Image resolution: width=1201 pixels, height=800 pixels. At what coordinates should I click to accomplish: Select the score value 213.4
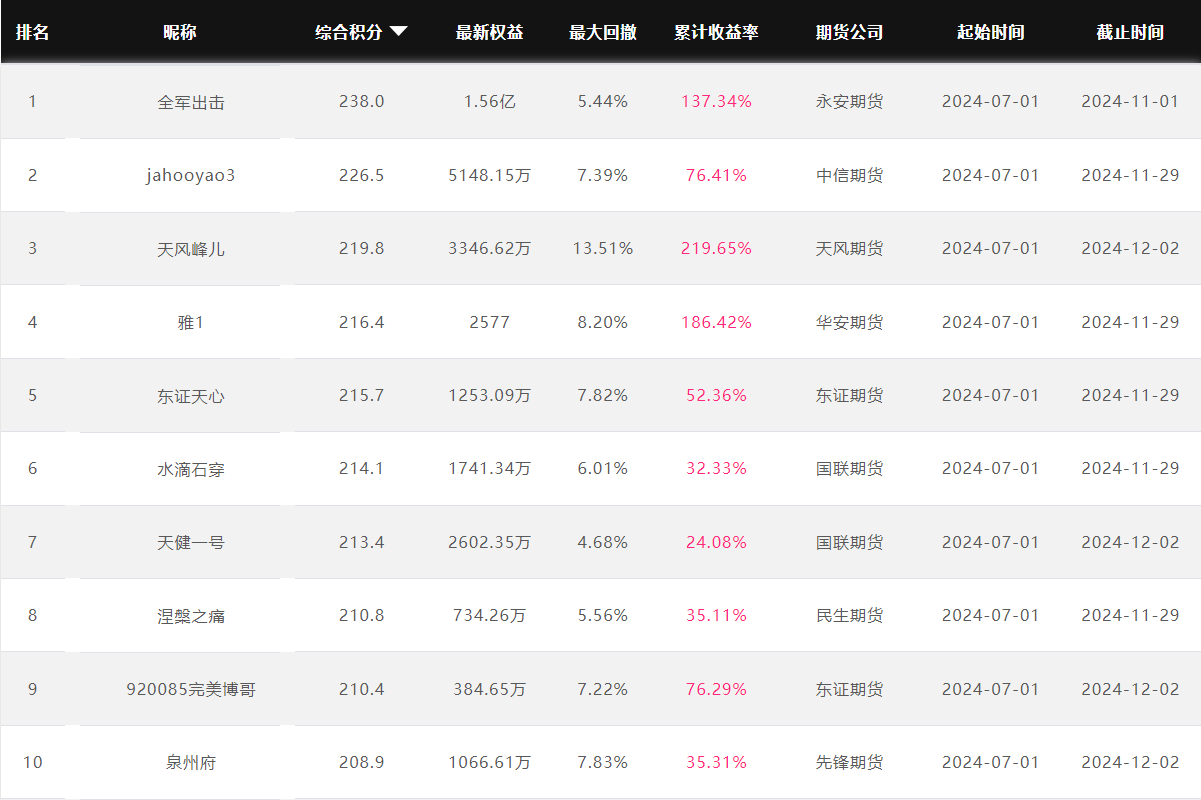point(361,542)
